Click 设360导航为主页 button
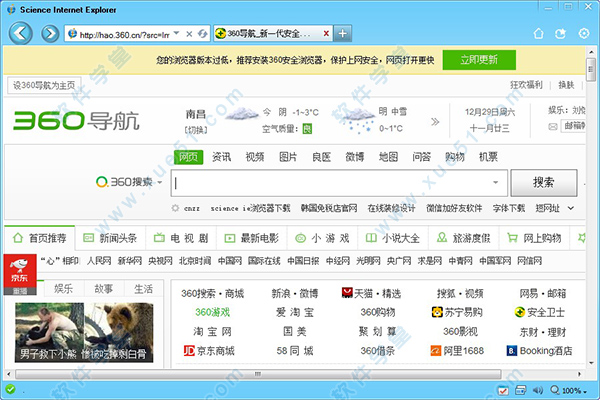 point(44,85)
